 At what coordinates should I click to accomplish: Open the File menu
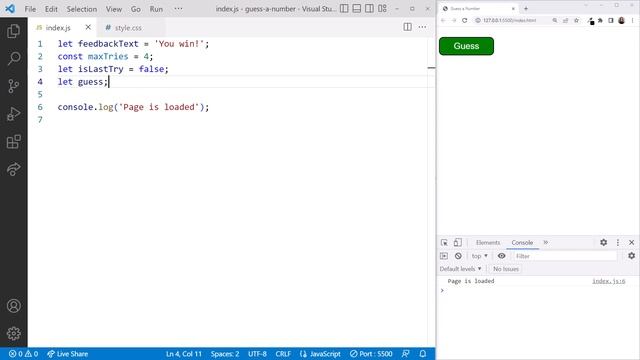point(30,9)
